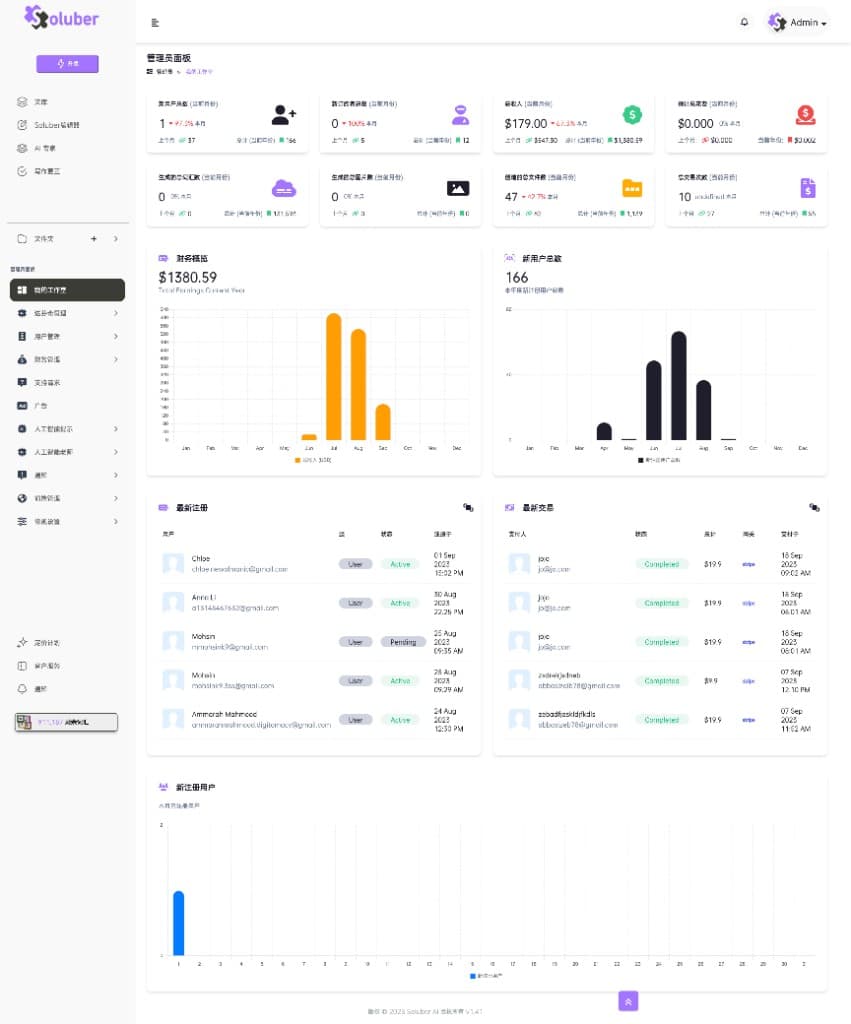Toggle the blue legend under daily users chart

(x=487, y=976)
